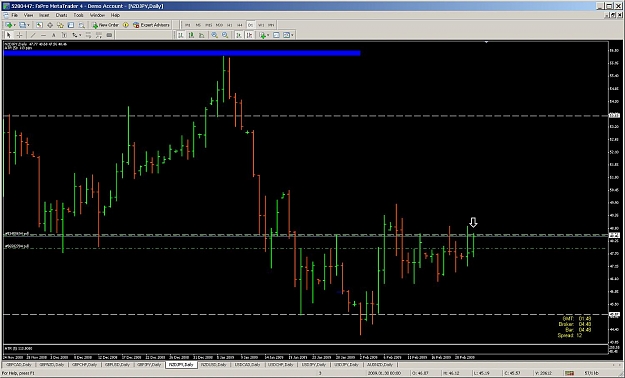Image resolution: width=625 pixels, height=378 pixels.
Task: Select the Cursor arrow tool
Action: [x=8, y=35]
